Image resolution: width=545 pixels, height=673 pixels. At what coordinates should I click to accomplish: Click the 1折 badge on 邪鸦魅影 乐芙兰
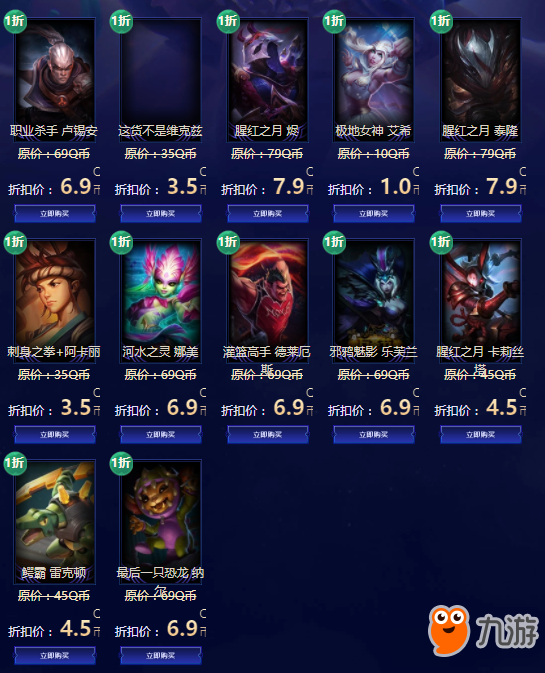click(x=334, y=242)
